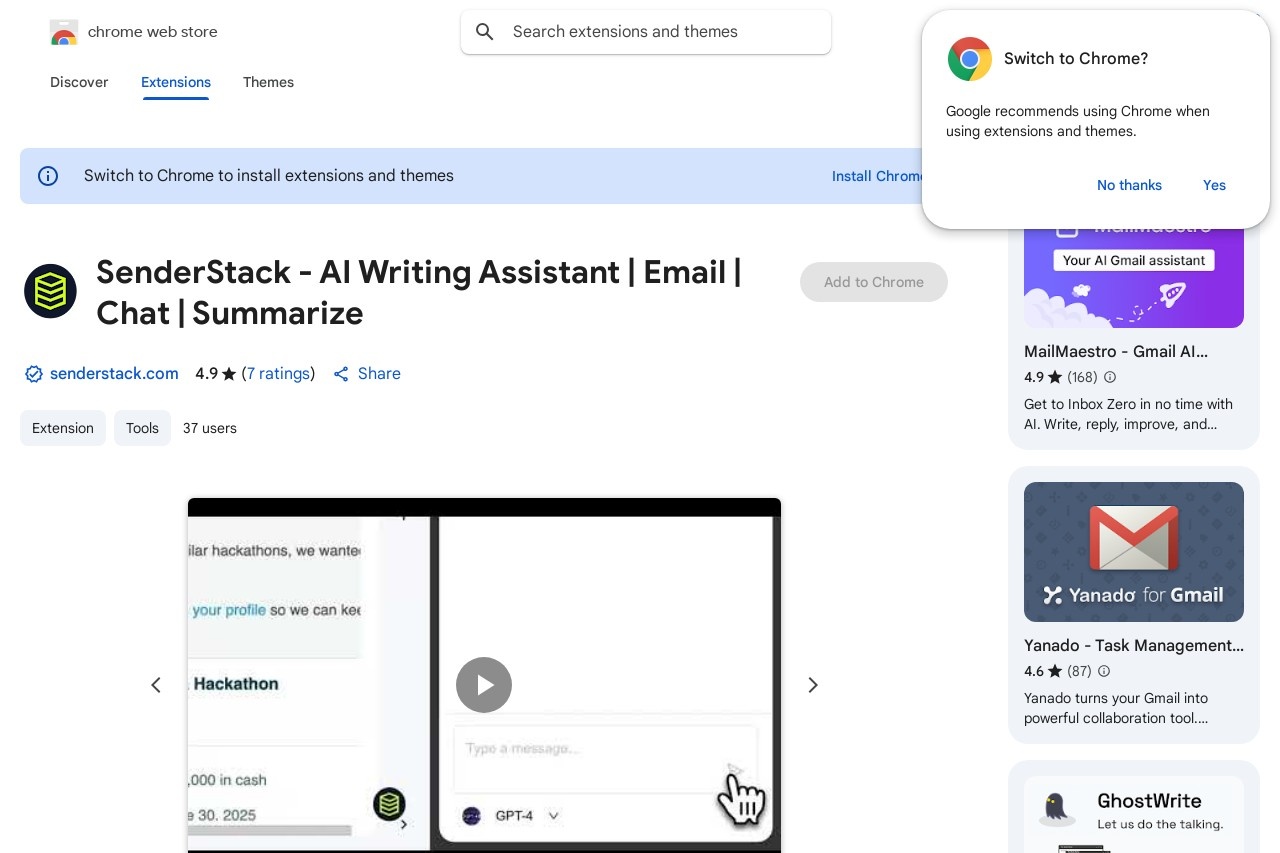
Task: Click MailMaestro - Gmail AI title
Action: pos(1116,352)
